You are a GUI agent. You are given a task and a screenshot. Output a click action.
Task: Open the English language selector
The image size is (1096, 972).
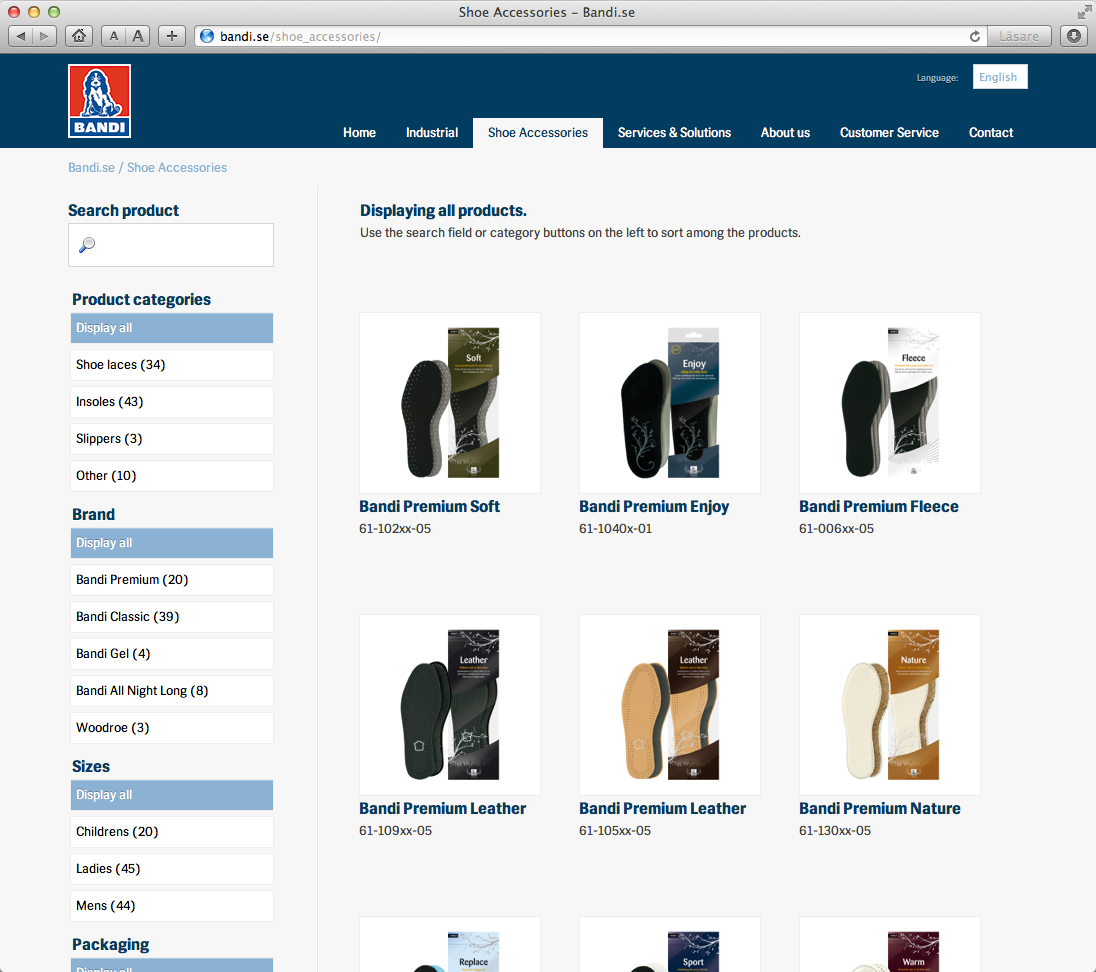click(999, 77)
